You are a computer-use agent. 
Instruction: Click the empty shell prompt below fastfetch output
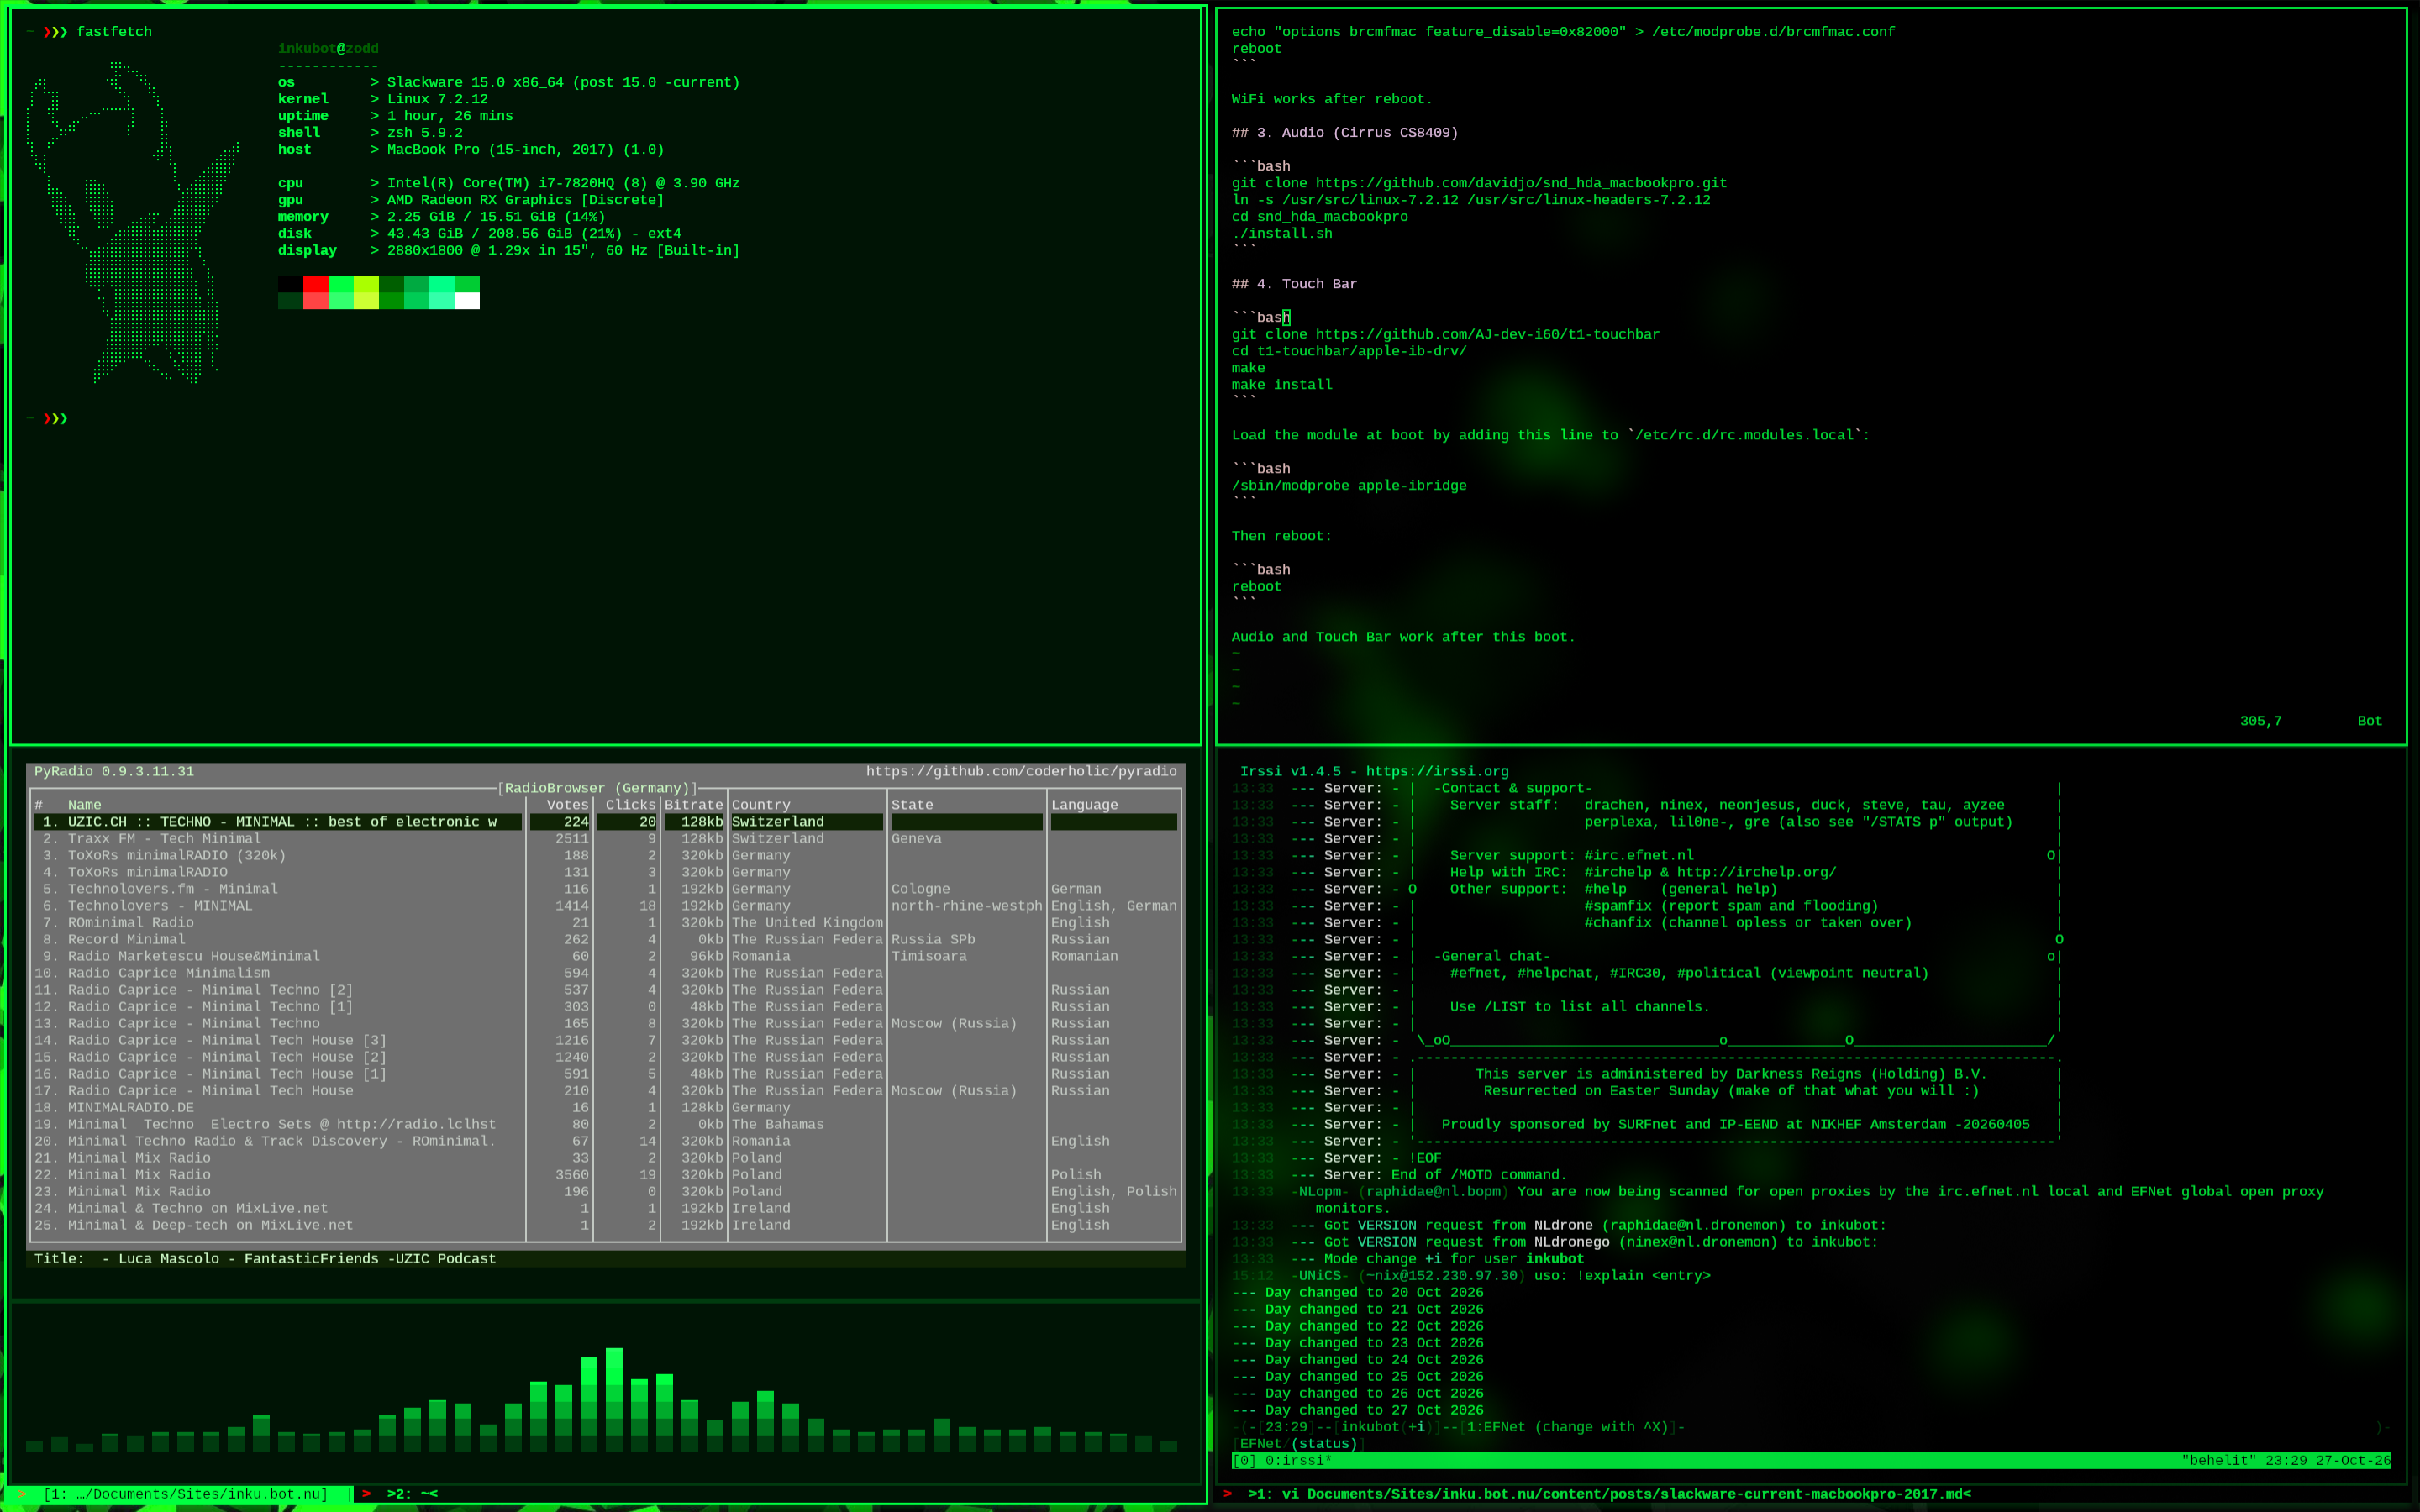(47, 418)
